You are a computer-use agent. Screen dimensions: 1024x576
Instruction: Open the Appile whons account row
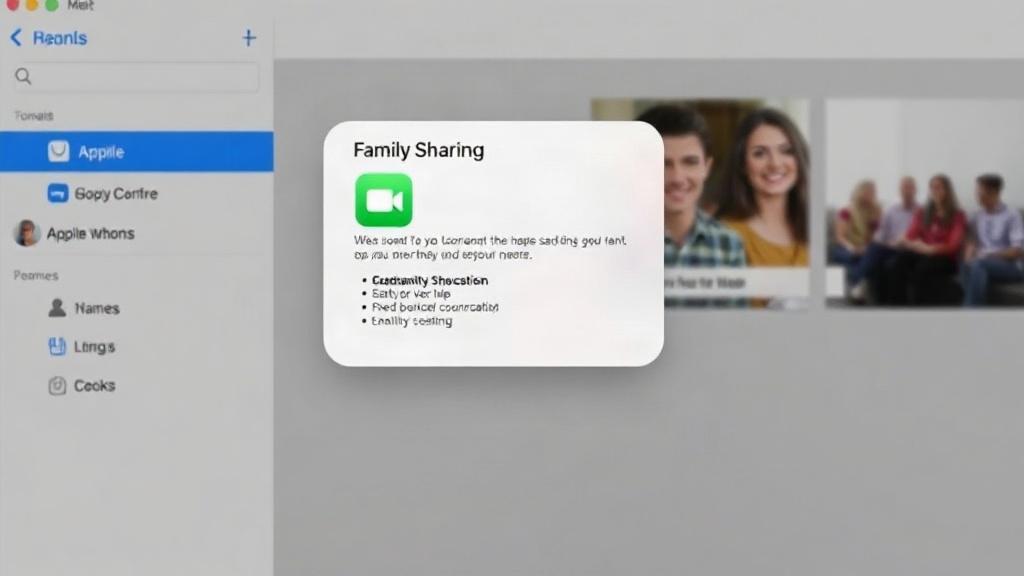click(136, 233)
